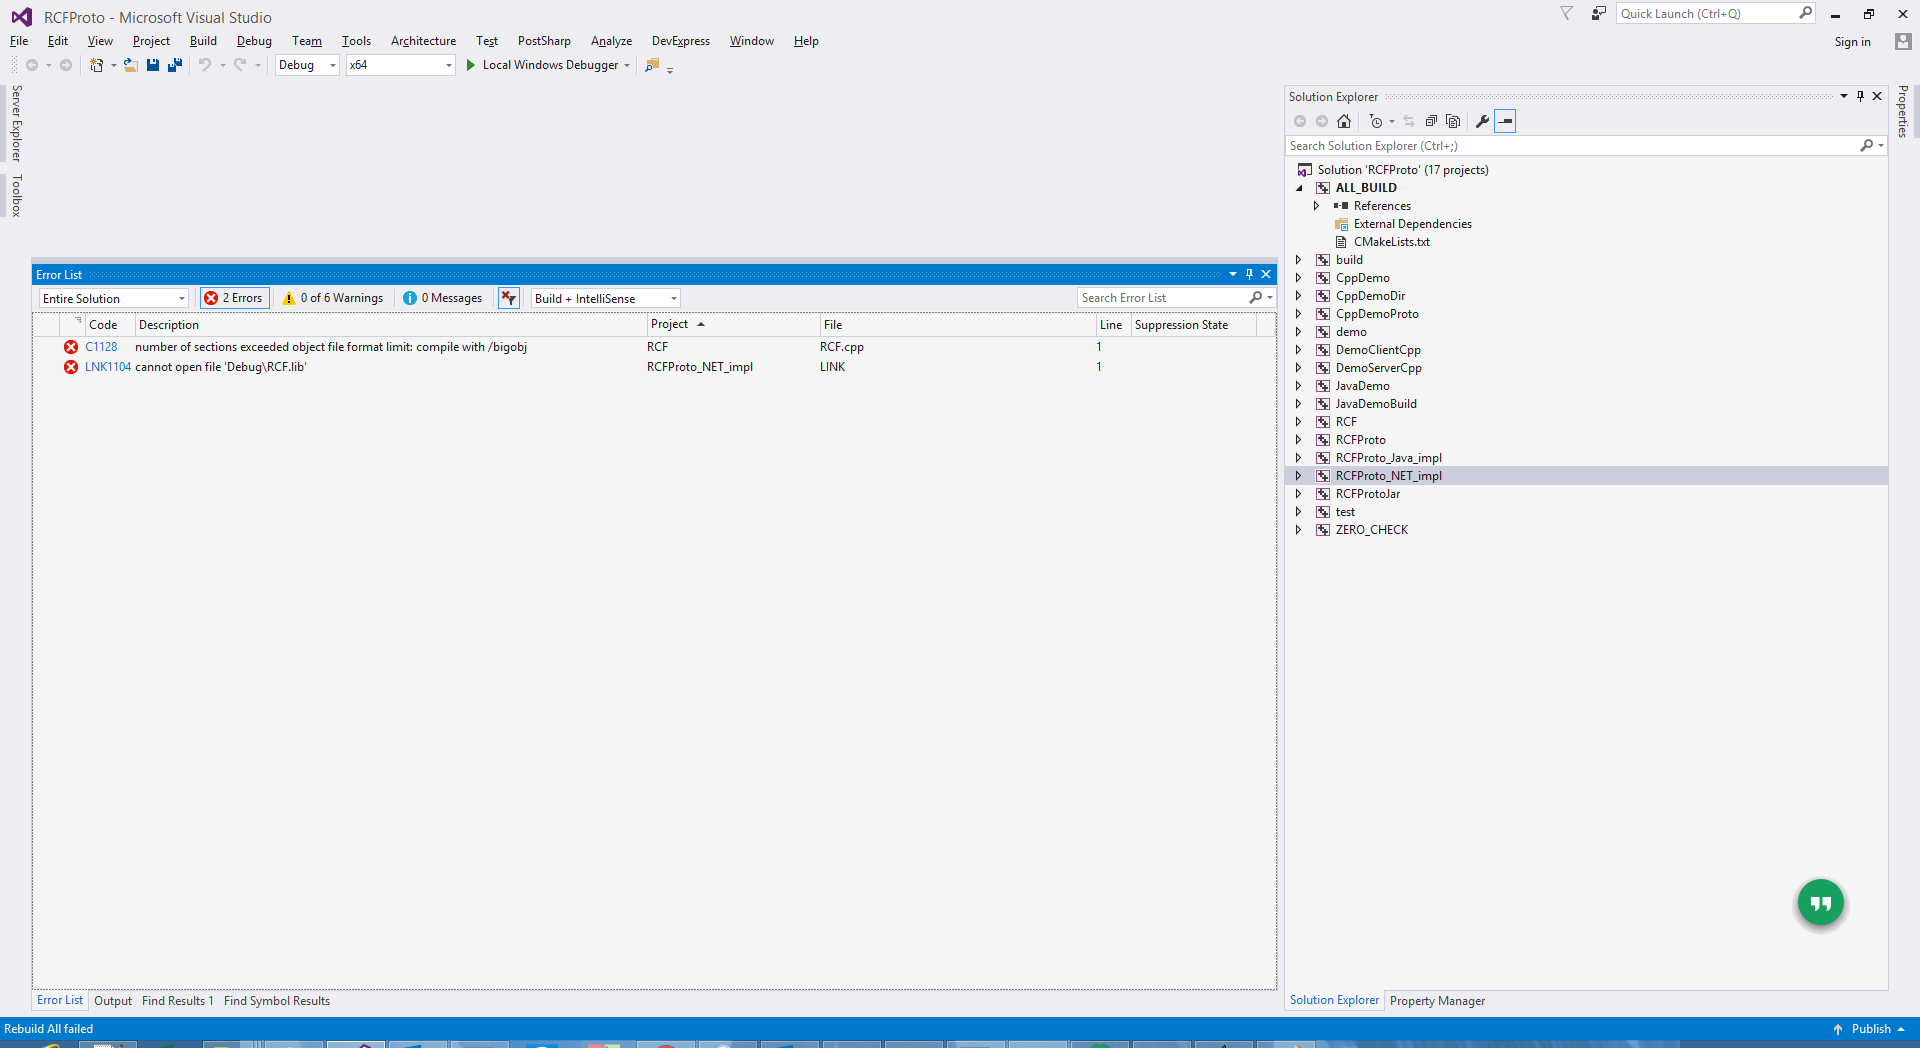This screenshot has width=1920, height=1048.
Task: Click the Navigate Forward toolbar arrow
Action: coord(66,65)
